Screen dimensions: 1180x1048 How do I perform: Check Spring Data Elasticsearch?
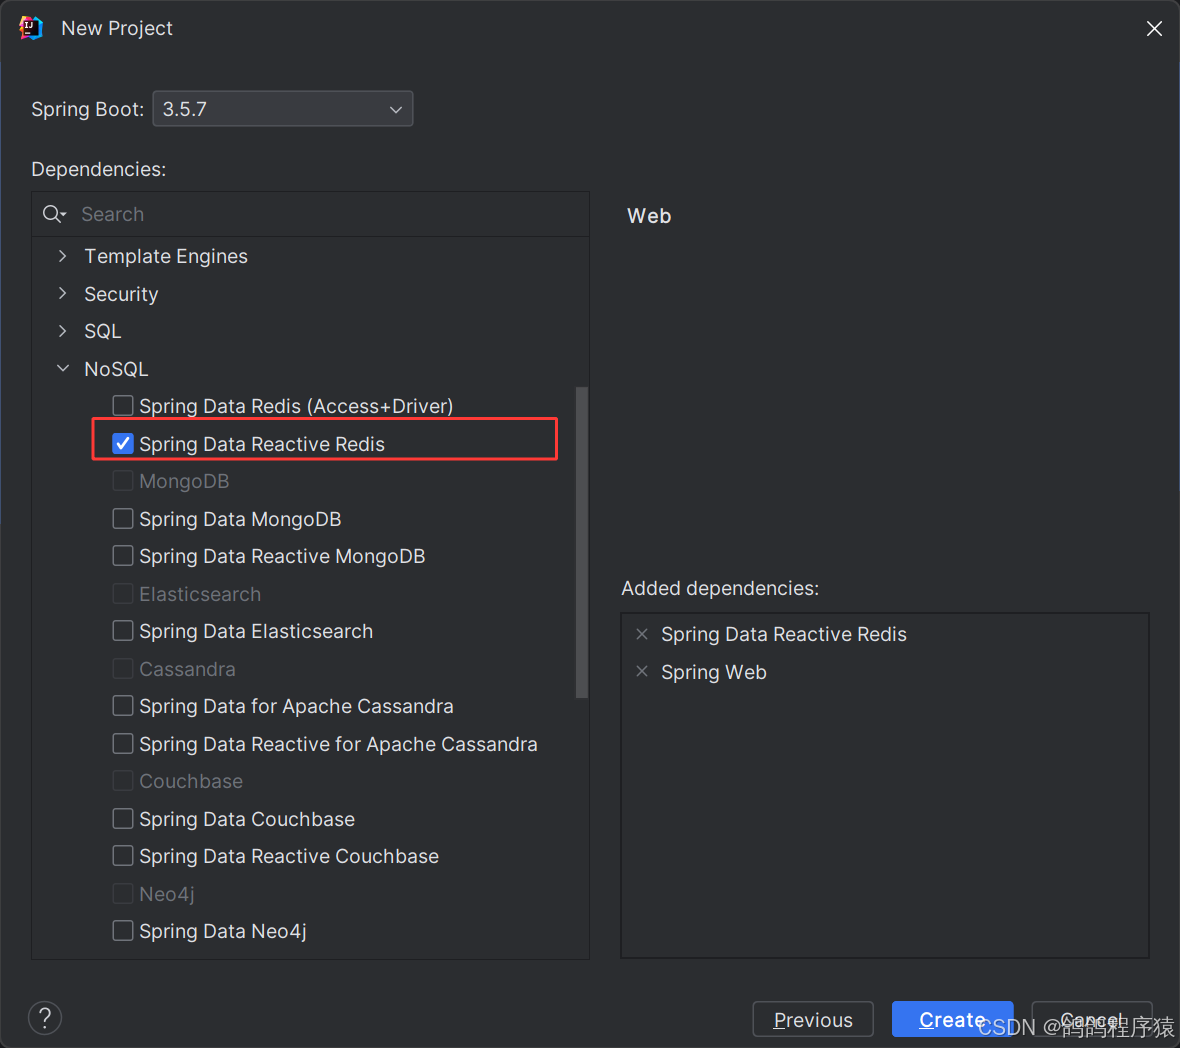tap(123, 630)
